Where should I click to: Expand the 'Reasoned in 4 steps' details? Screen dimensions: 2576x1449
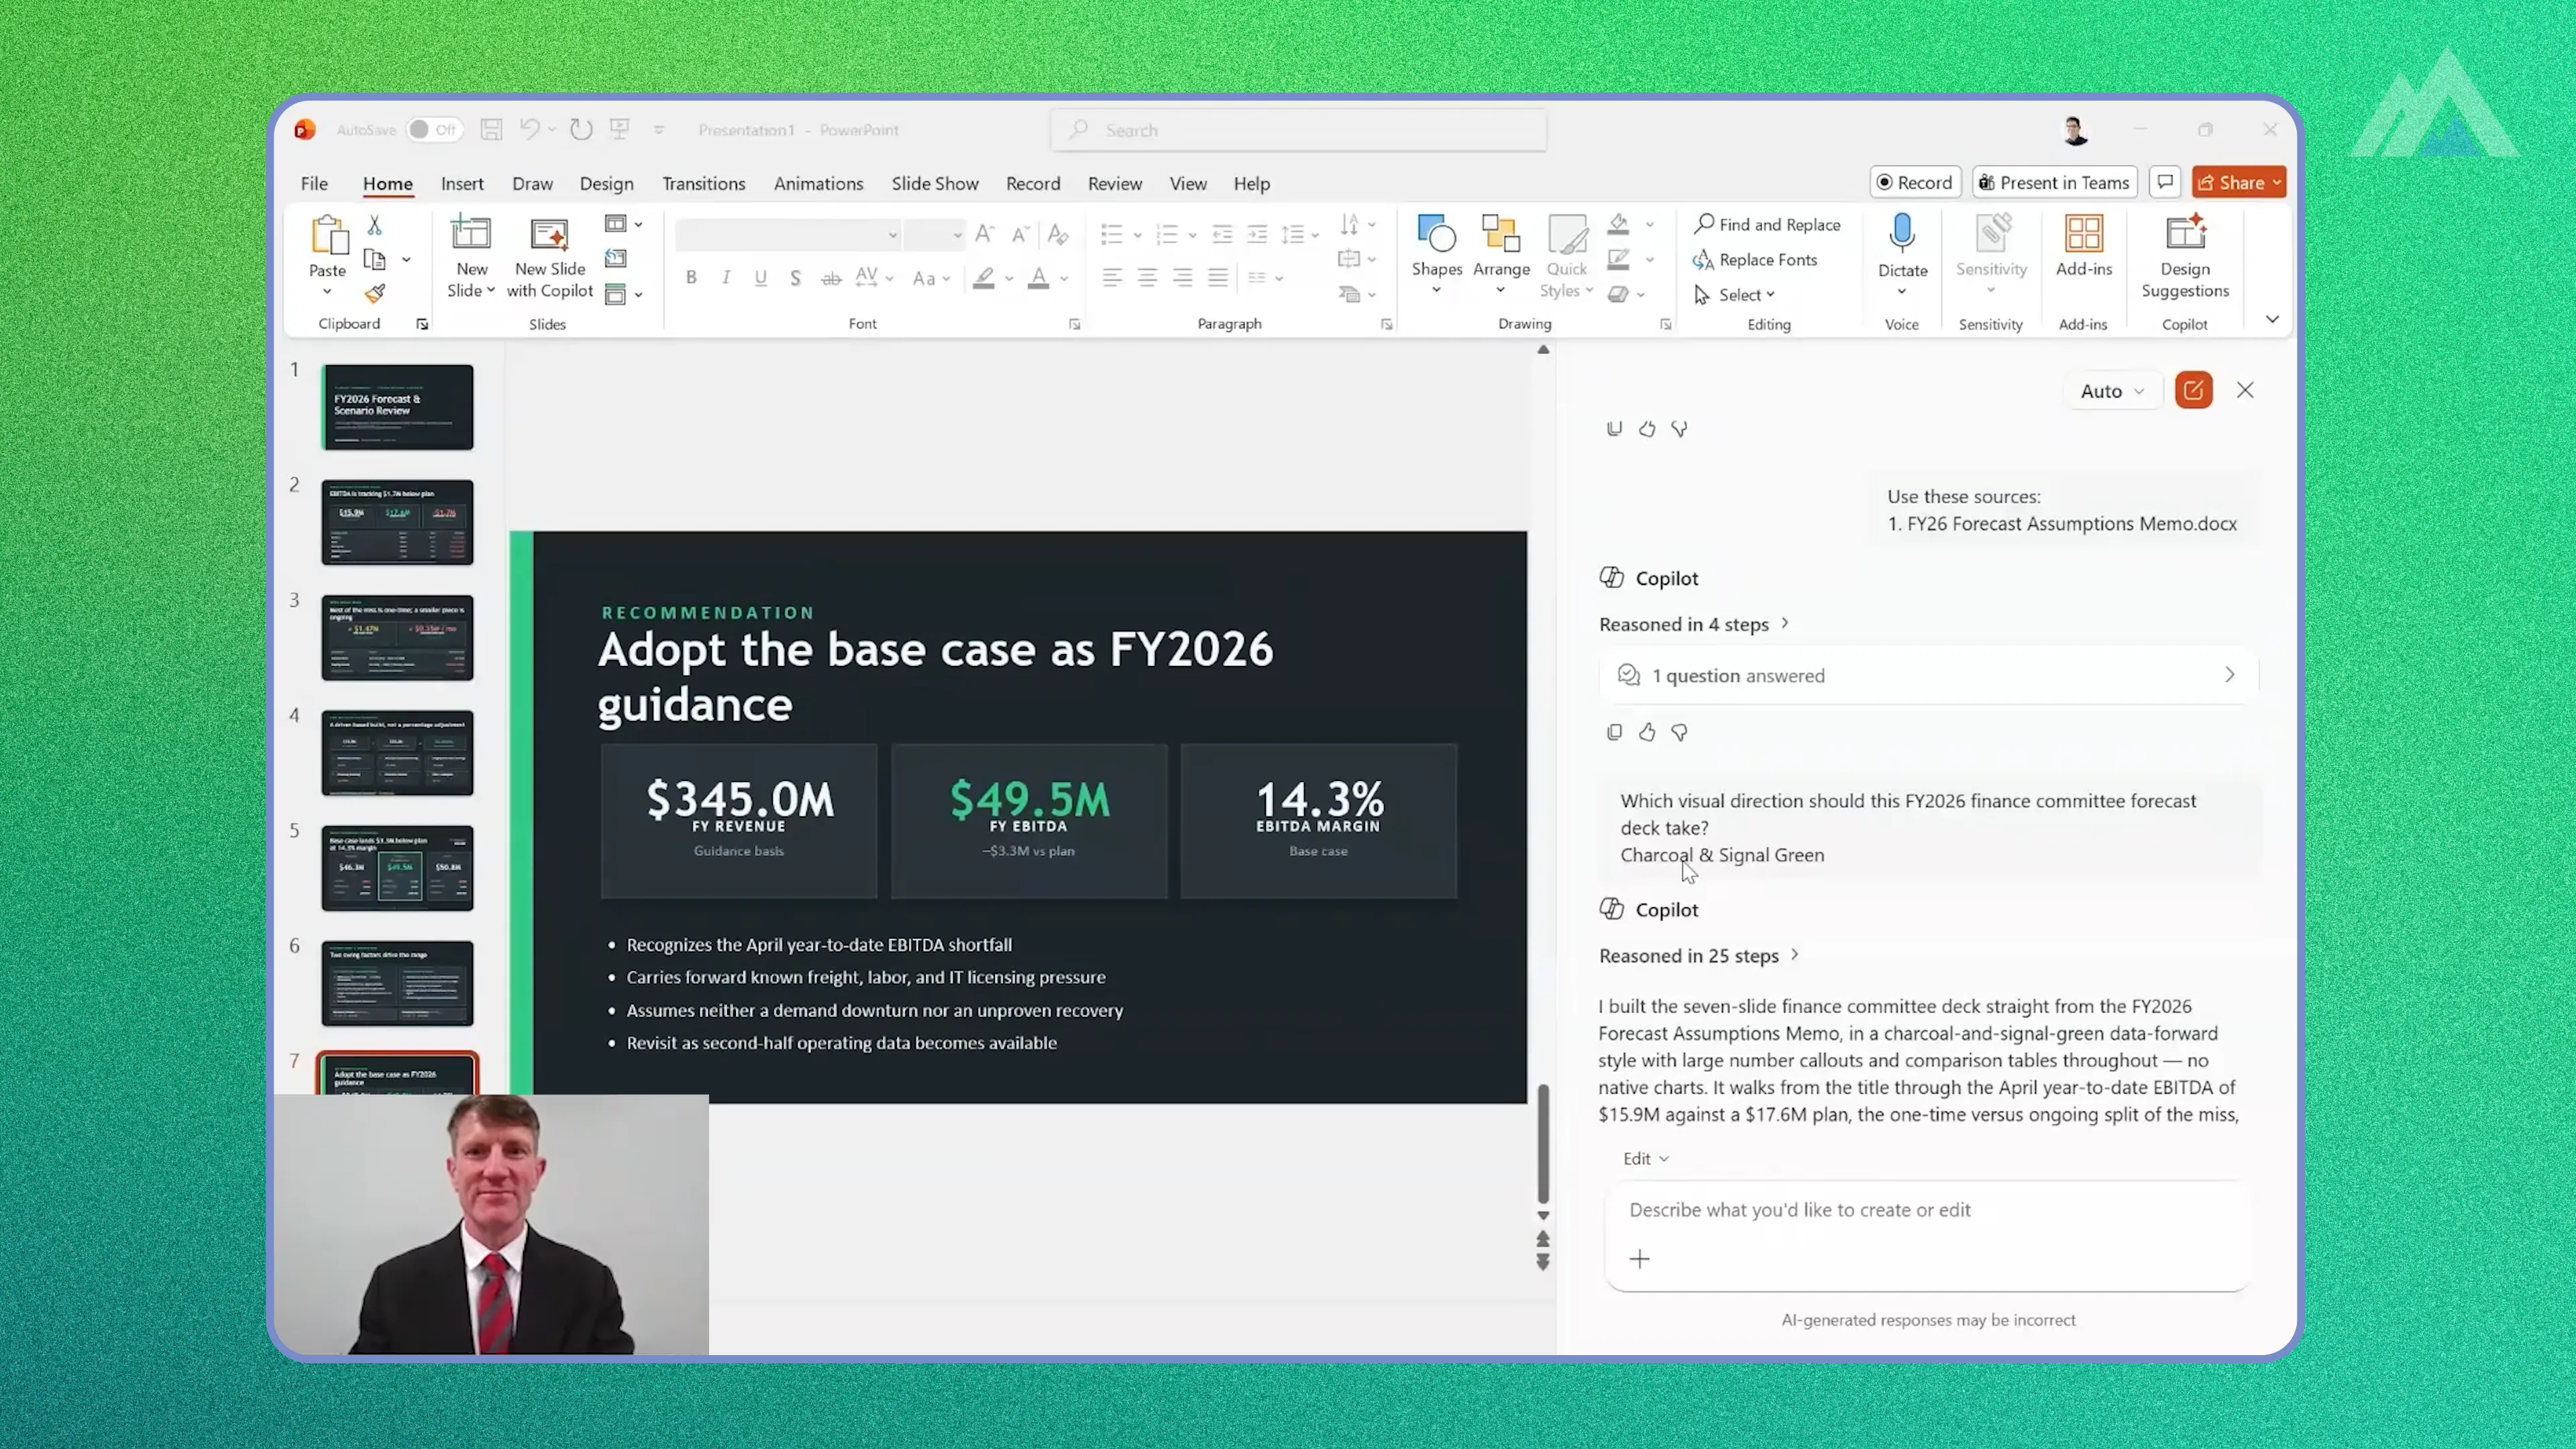[x=1694, y=625]
